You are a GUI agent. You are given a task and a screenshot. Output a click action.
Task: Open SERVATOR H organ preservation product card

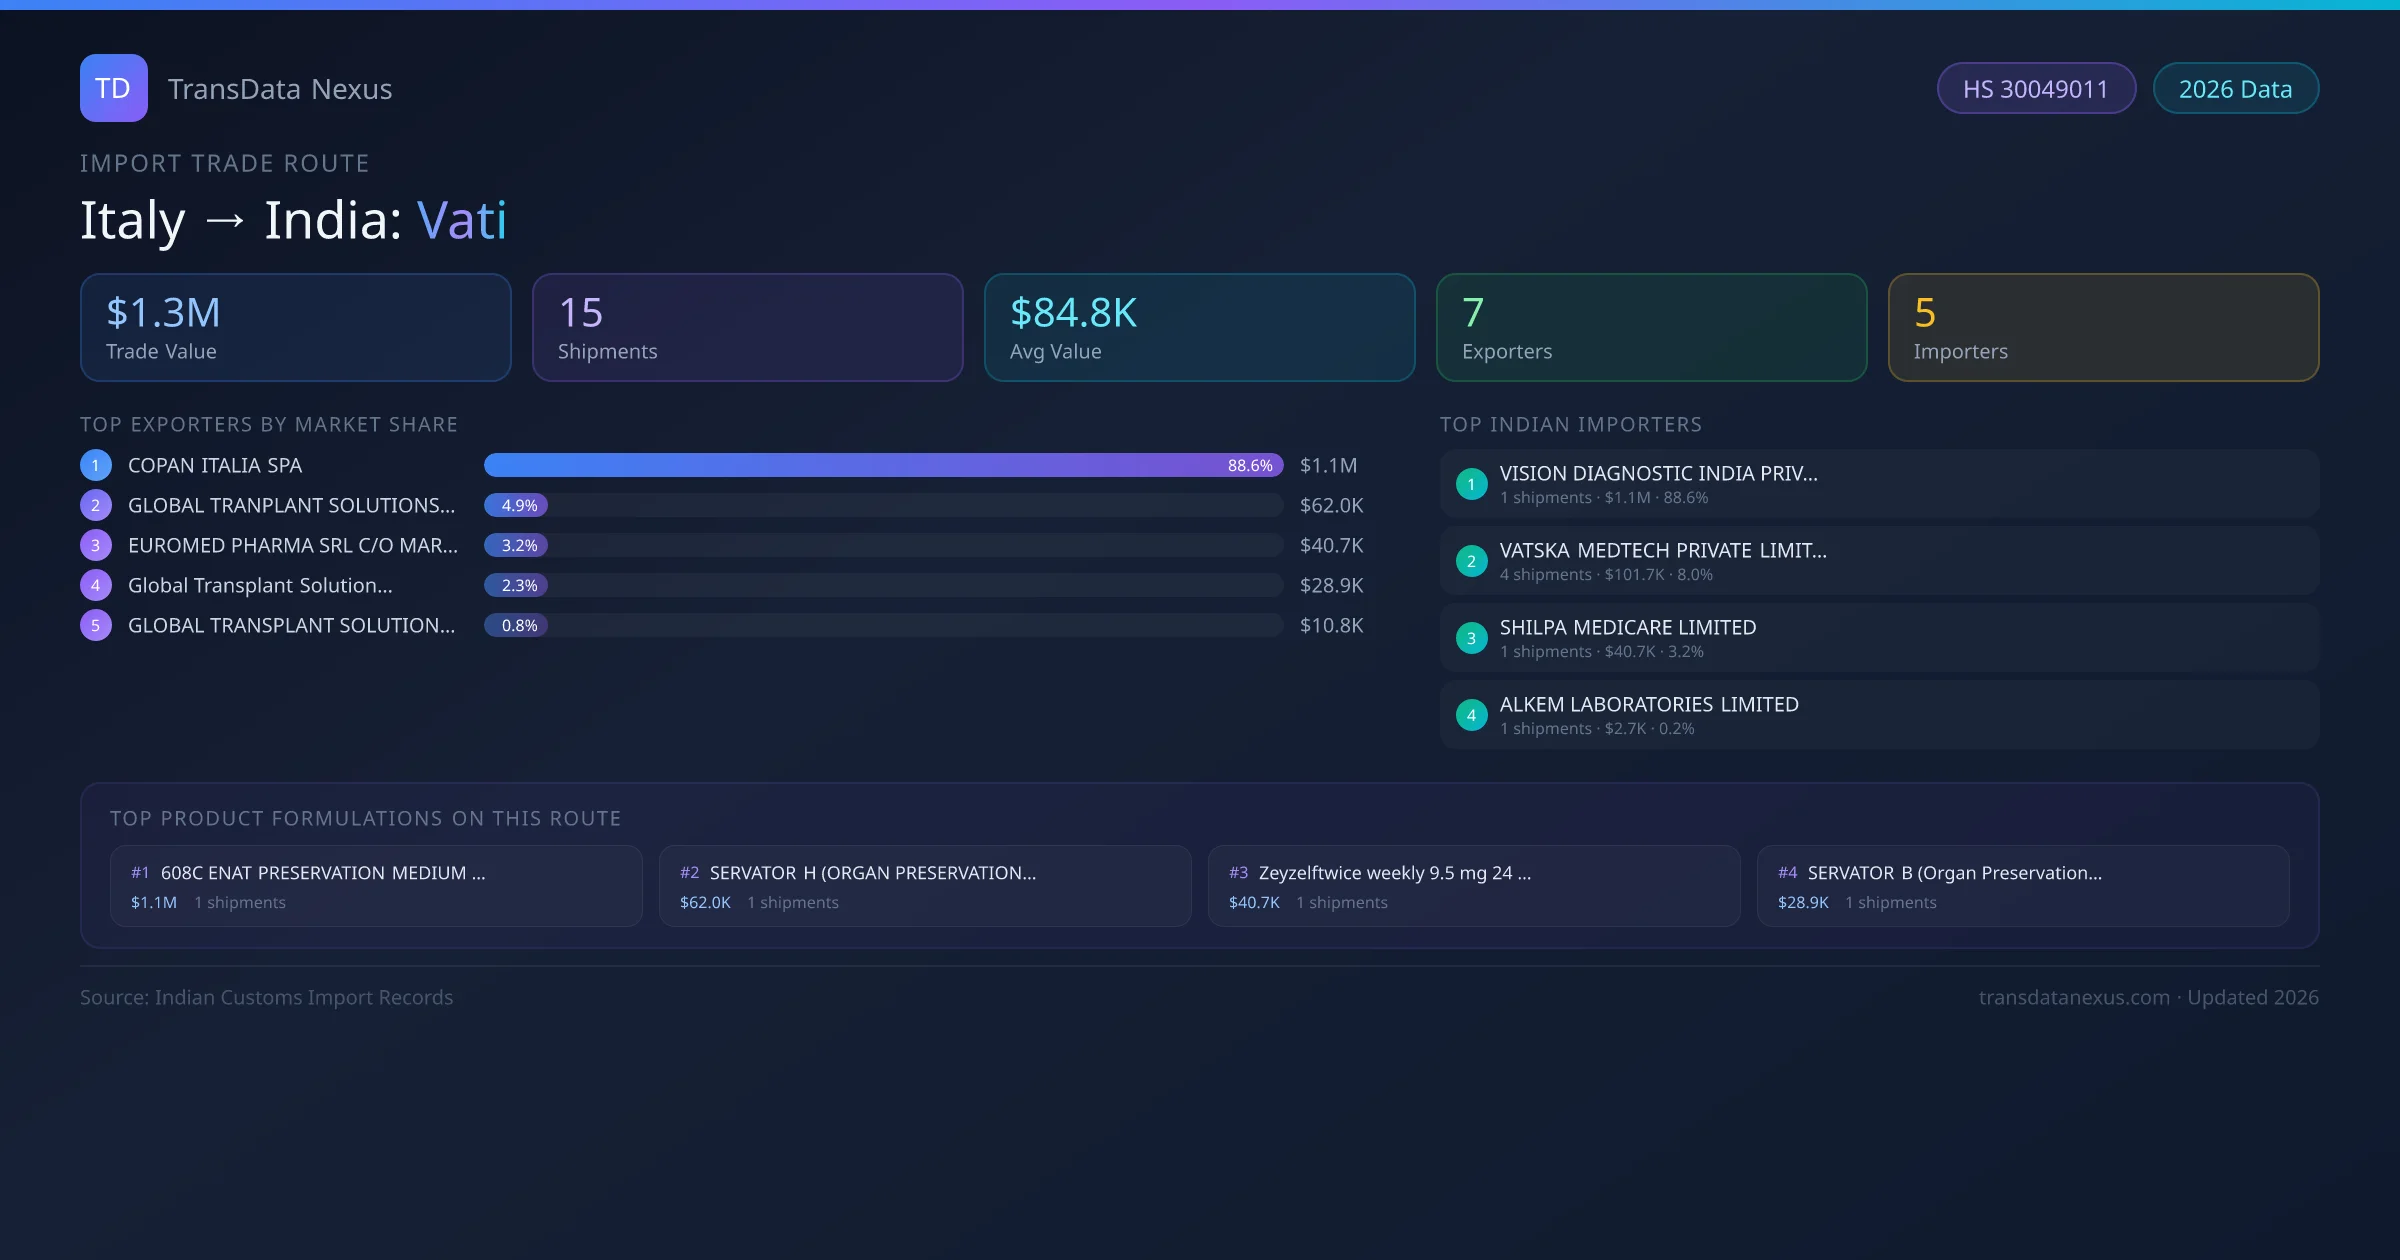click(x=925, y=886)
